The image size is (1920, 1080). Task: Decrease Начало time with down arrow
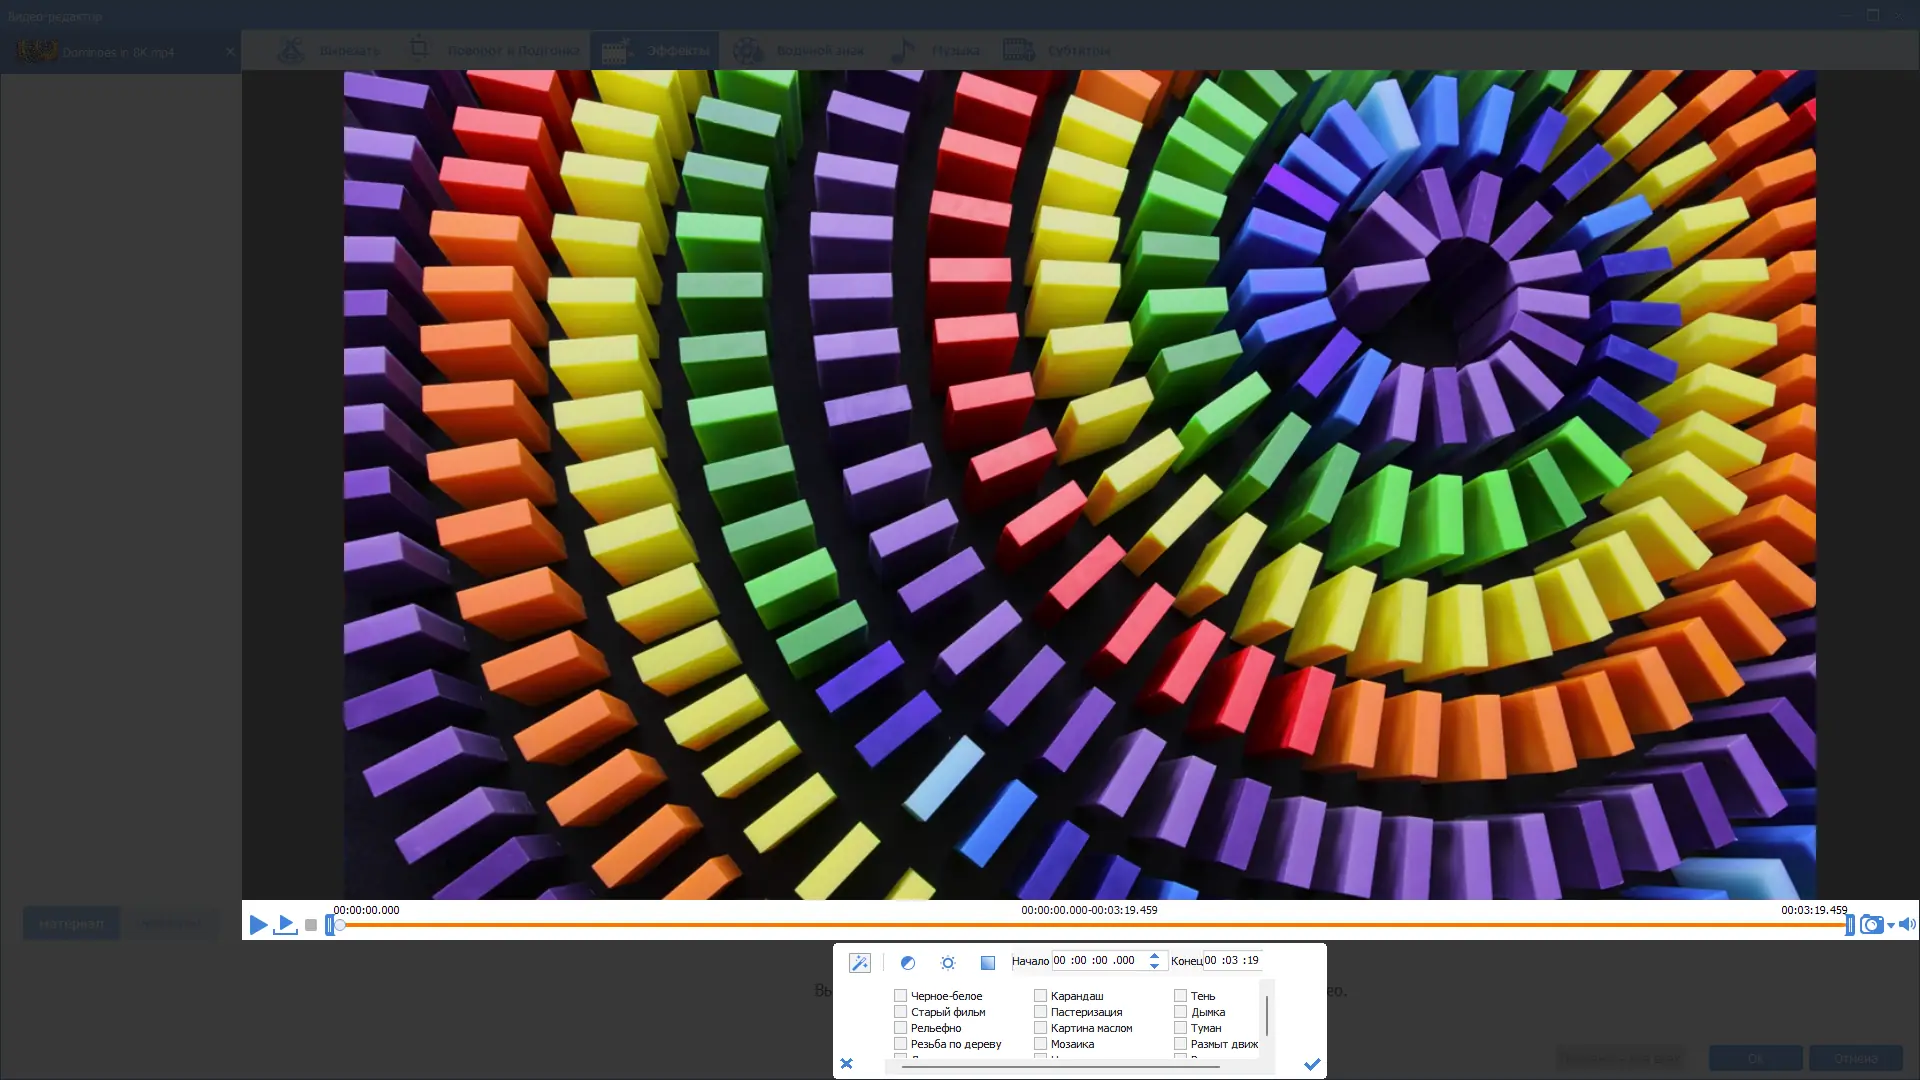(x=1154, y=967)
